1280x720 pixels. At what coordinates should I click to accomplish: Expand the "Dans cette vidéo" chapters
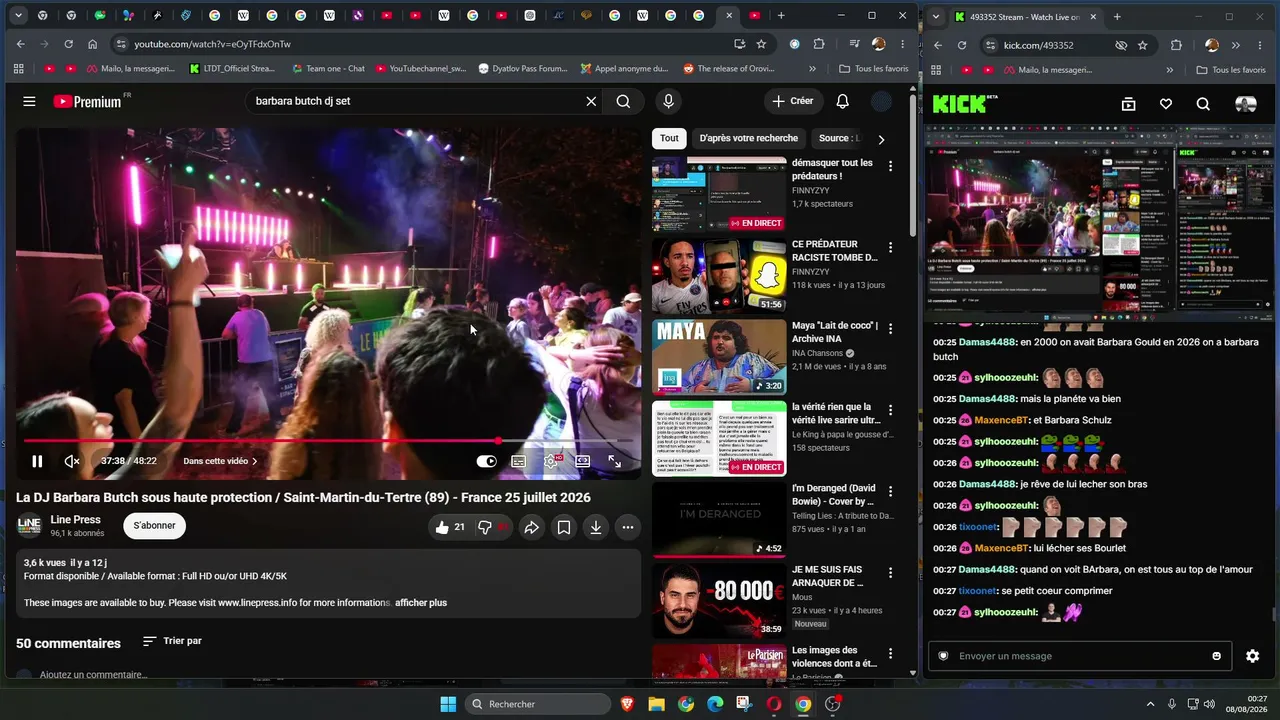pyautogui.click(x=220, y=461)
